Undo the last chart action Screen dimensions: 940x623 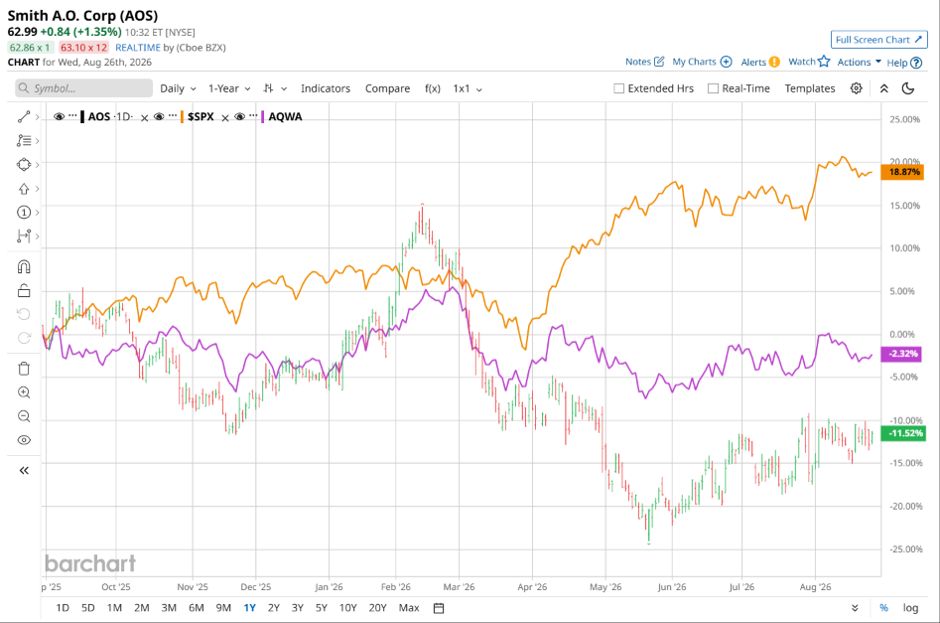click(23, 314)
